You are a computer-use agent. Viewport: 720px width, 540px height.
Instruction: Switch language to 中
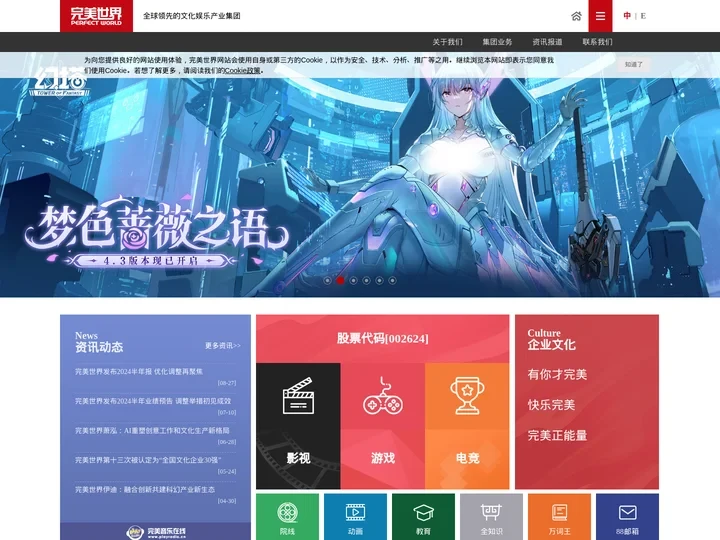point(627,16)
